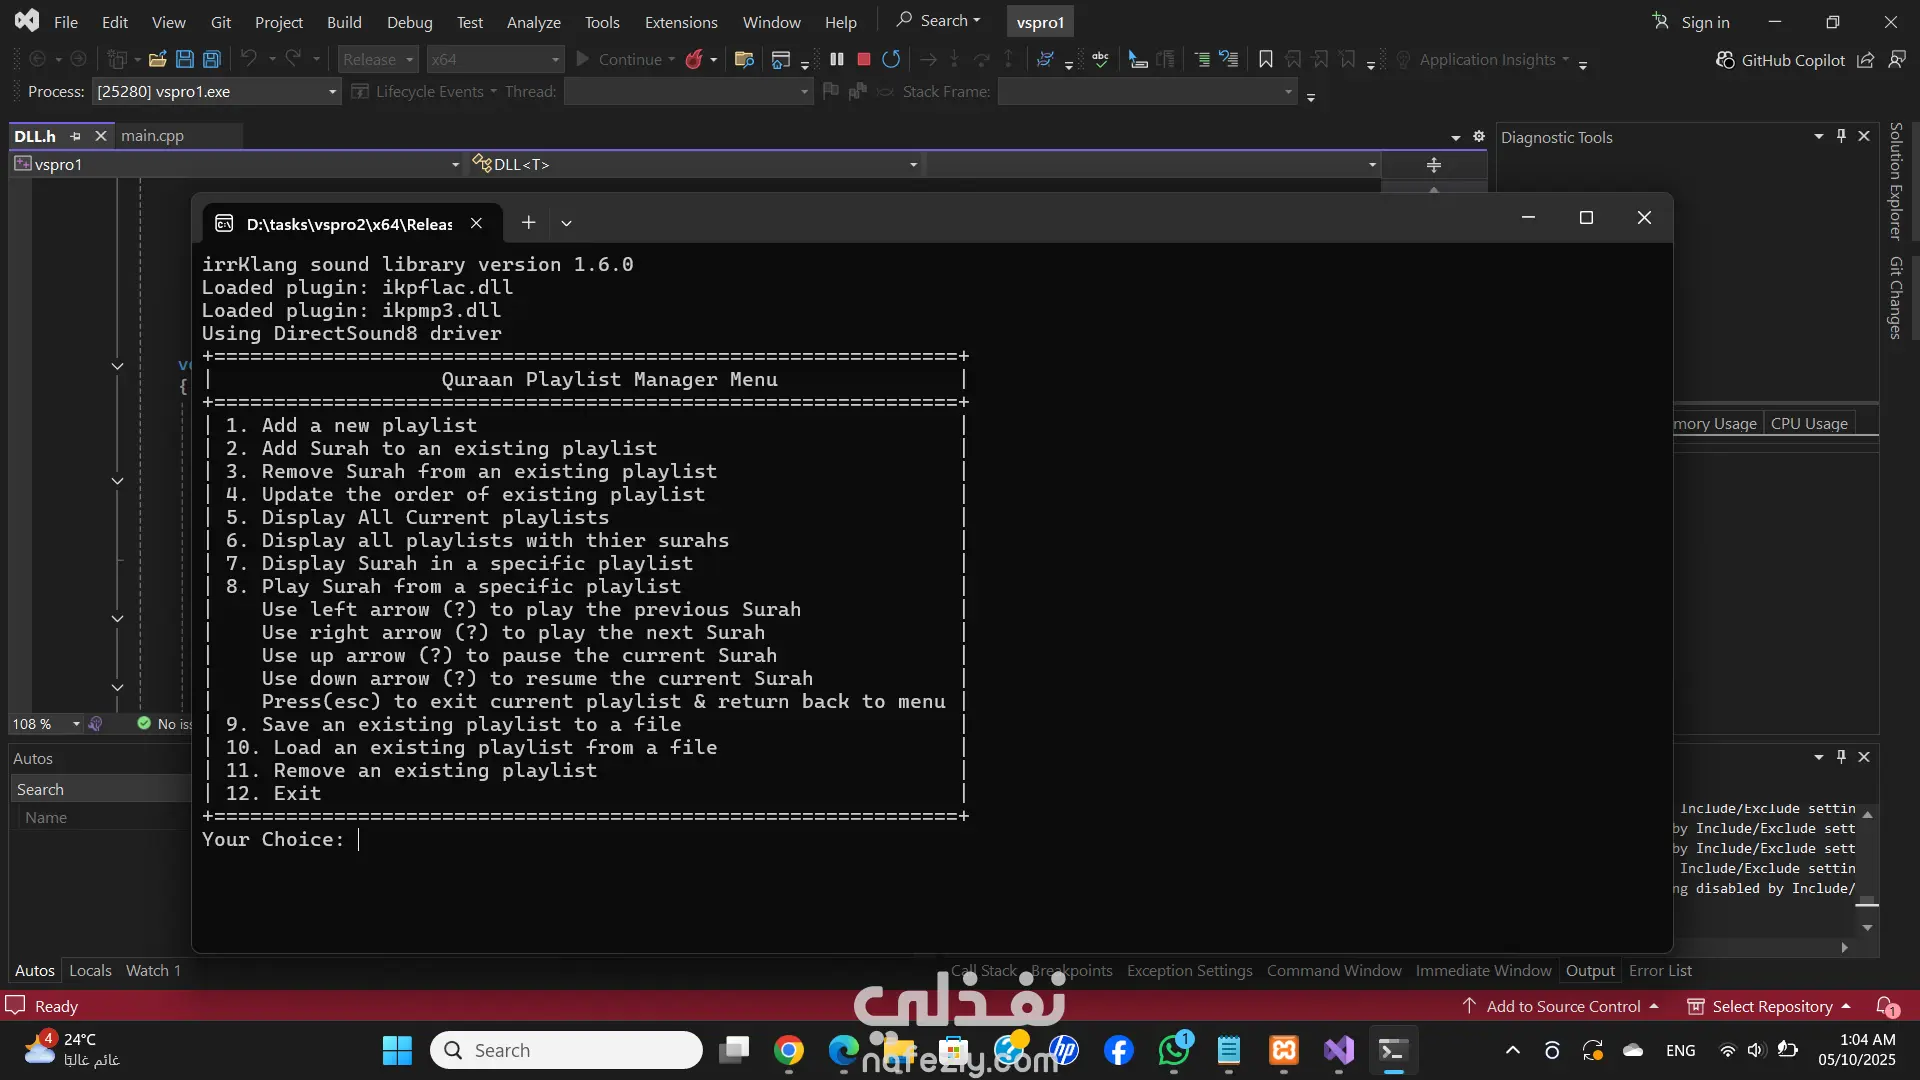Click Add to Source Control
The width and height of the screenshot is (1920, 1080).
(1562, 1006)
